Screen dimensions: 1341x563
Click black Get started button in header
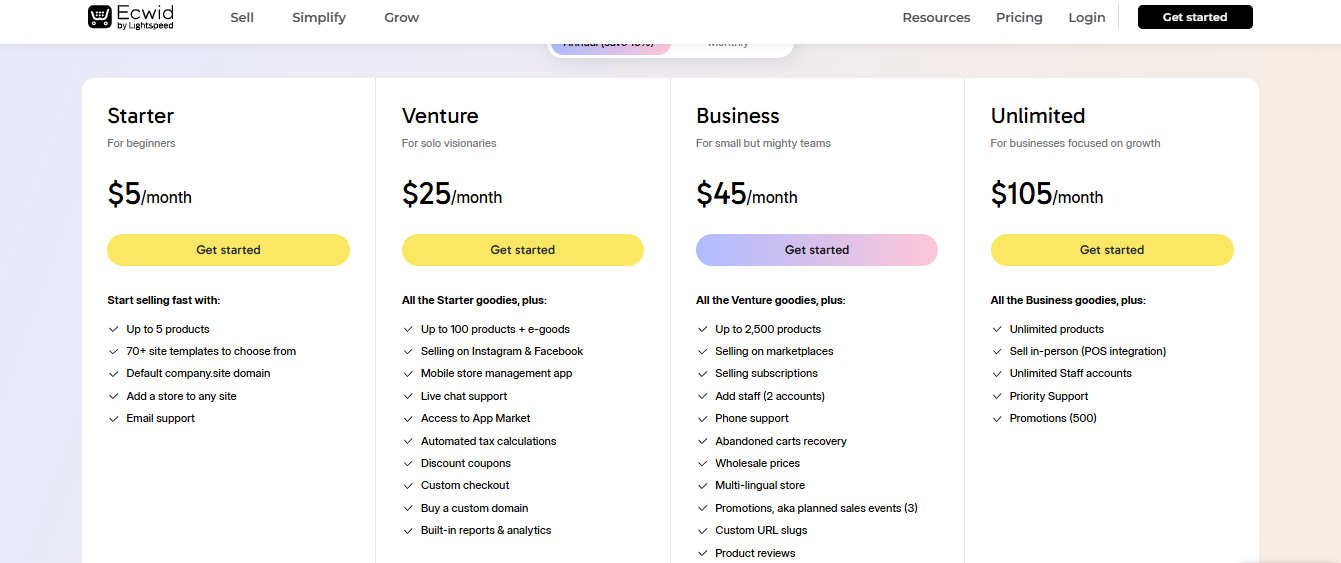point(1195,17)
